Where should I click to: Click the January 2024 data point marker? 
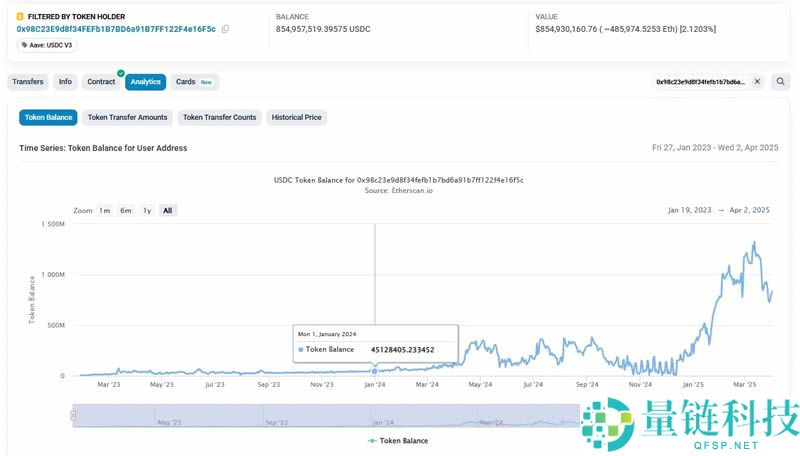[x=375, y=371]
